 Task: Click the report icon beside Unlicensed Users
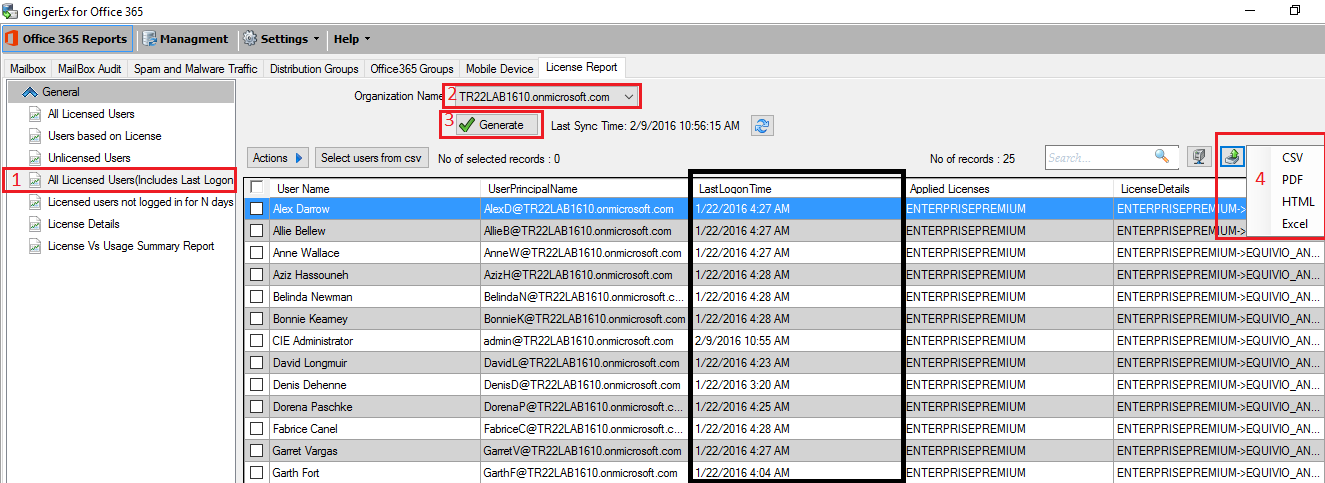point(36,158)
